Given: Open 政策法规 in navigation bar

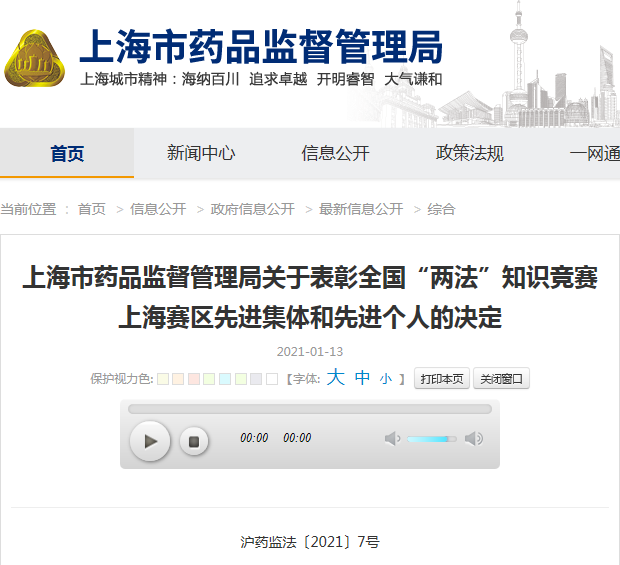Looking at the screenshot, I should 470,153.
